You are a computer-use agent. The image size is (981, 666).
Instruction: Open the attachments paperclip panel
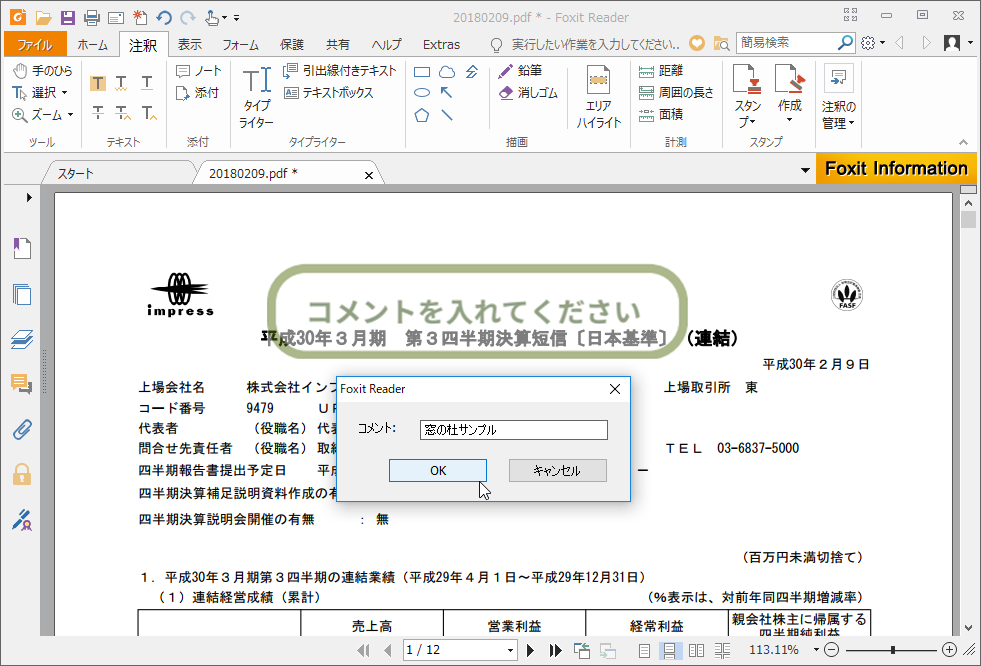pos(22,430)
